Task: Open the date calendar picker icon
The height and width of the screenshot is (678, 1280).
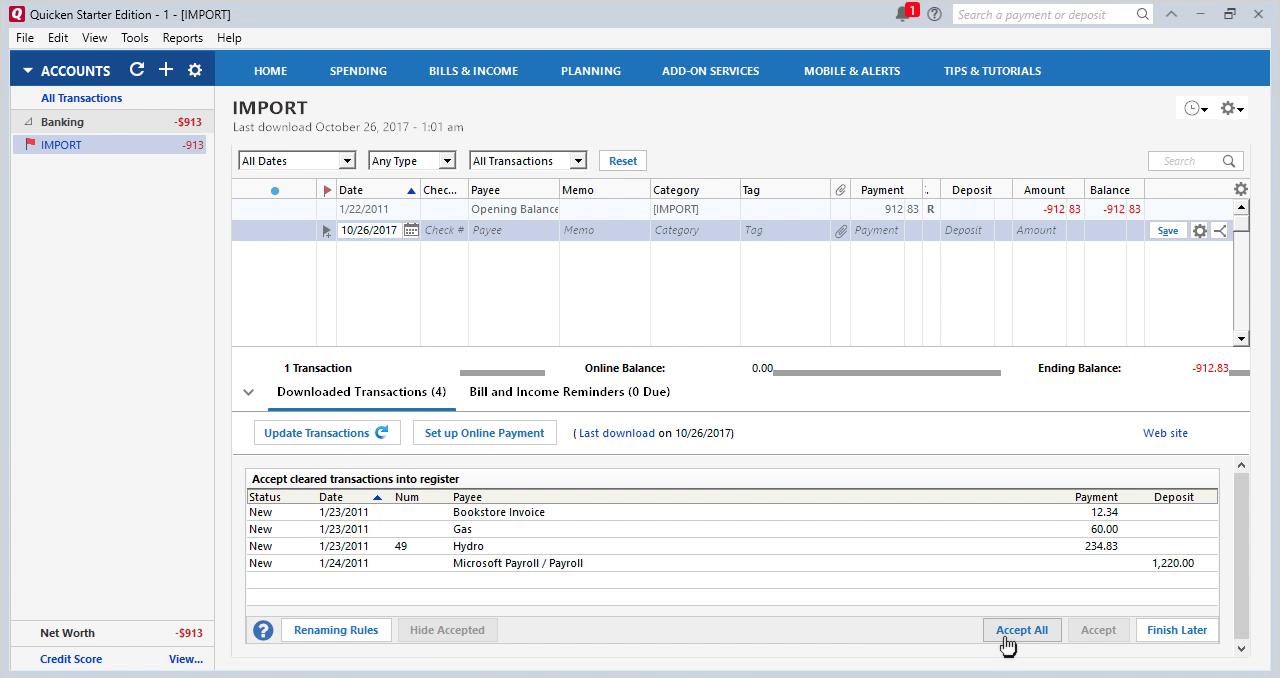Action: point(411,230)
